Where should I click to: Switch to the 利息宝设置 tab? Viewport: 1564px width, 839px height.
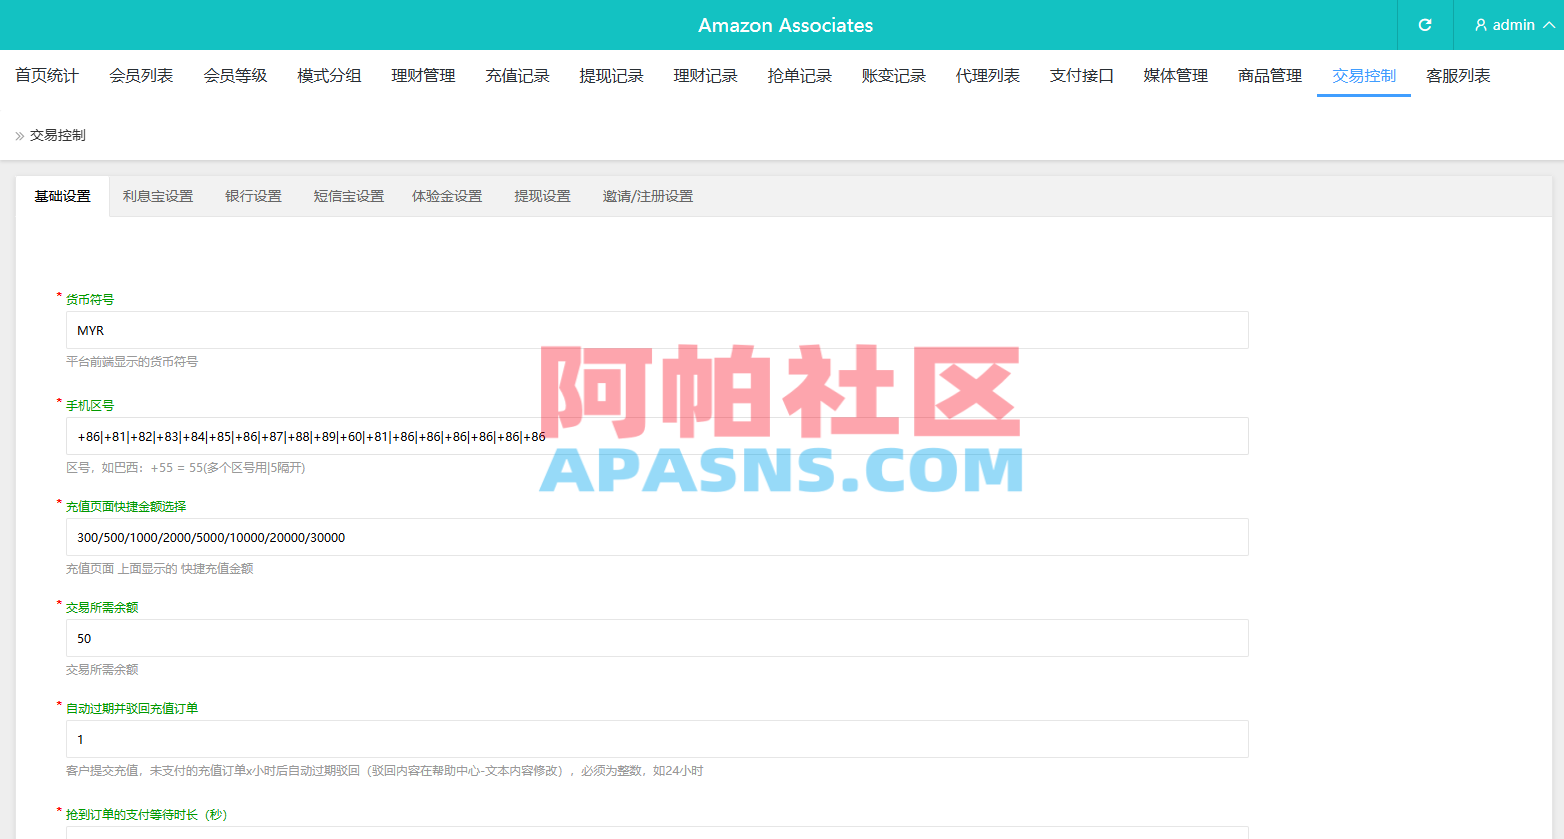pos(158,196)
